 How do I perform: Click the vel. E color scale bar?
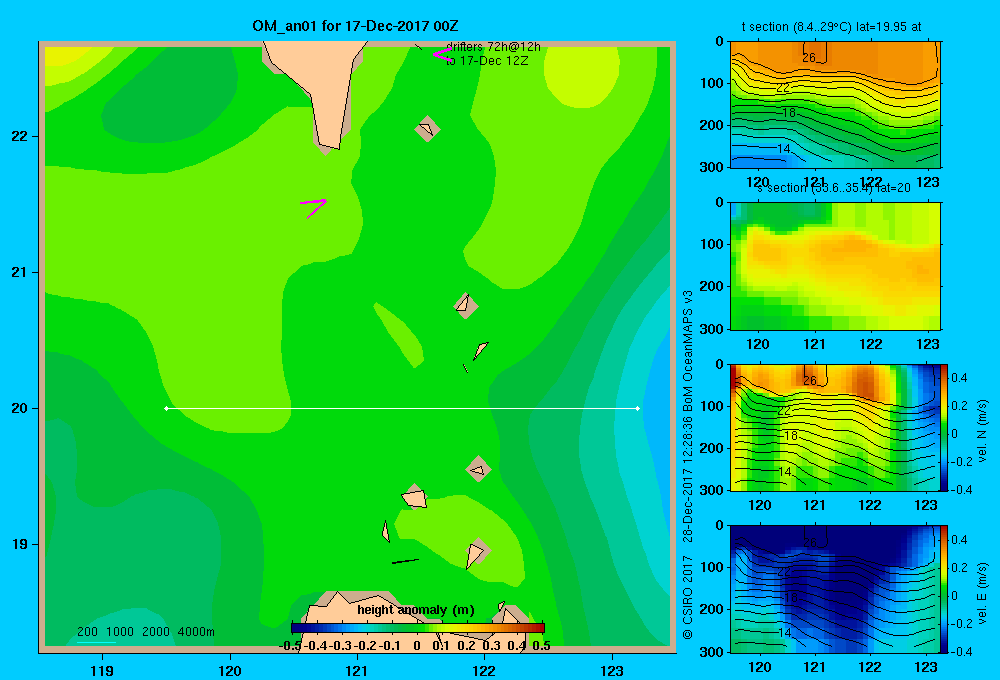point(944,588)
